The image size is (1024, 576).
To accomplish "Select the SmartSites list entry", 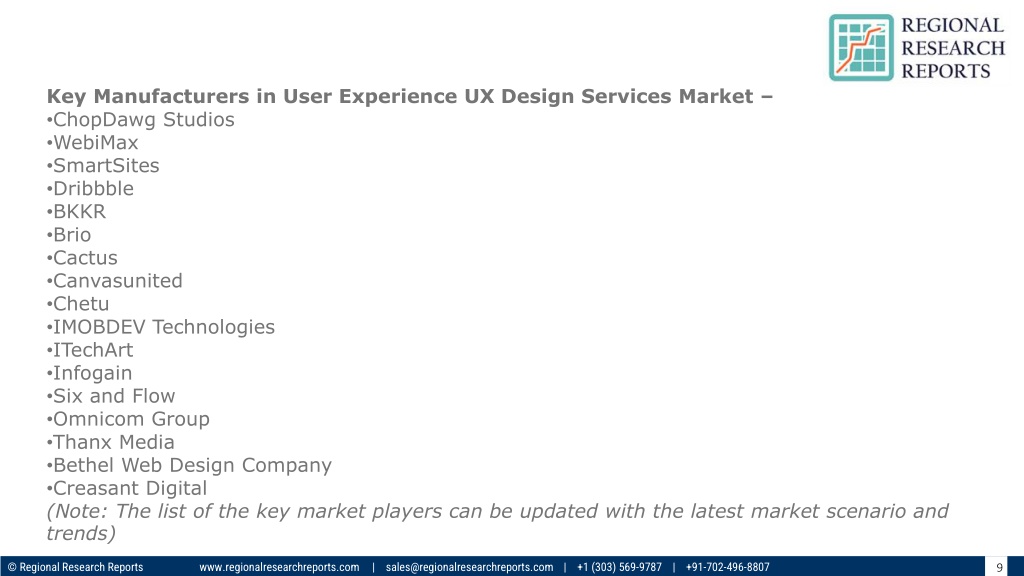I will pyautogui.click(x=103, y=165).
